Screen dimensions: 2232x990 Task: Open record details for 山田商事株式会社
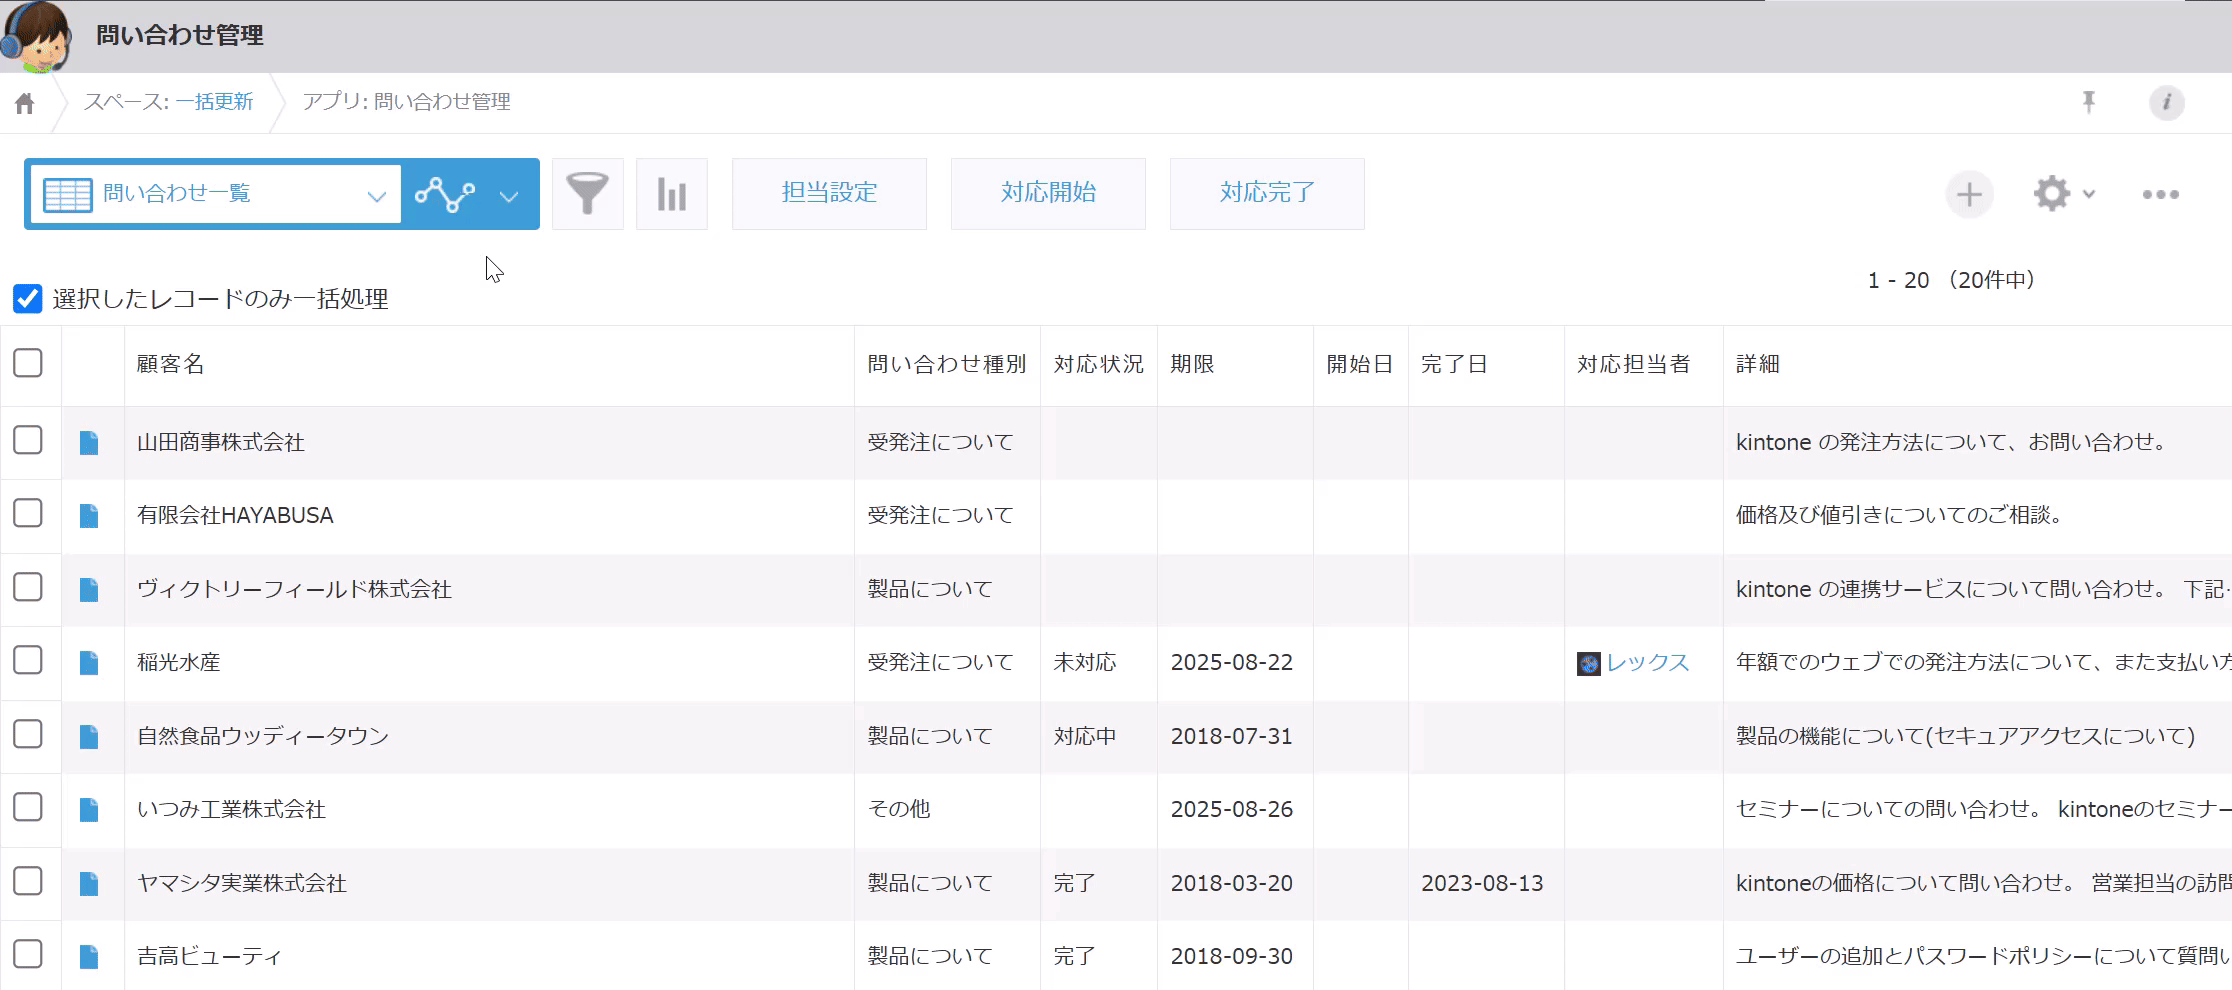point(89,442)
